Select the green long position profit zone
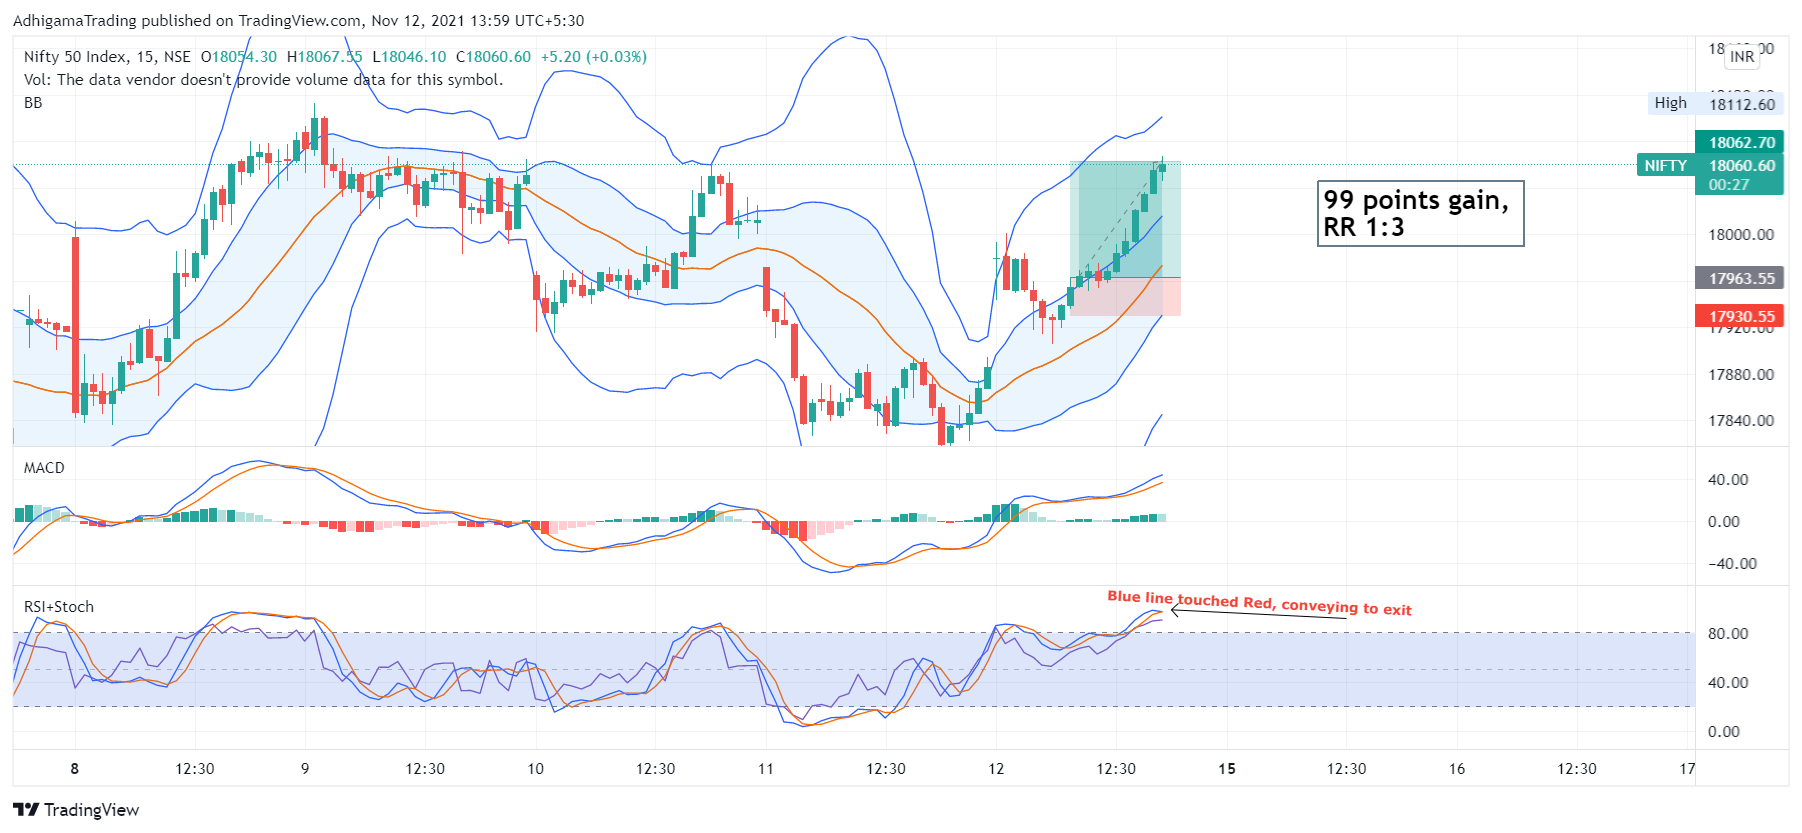Viewport: 1802px width, 833px height. coord(1125,219)
